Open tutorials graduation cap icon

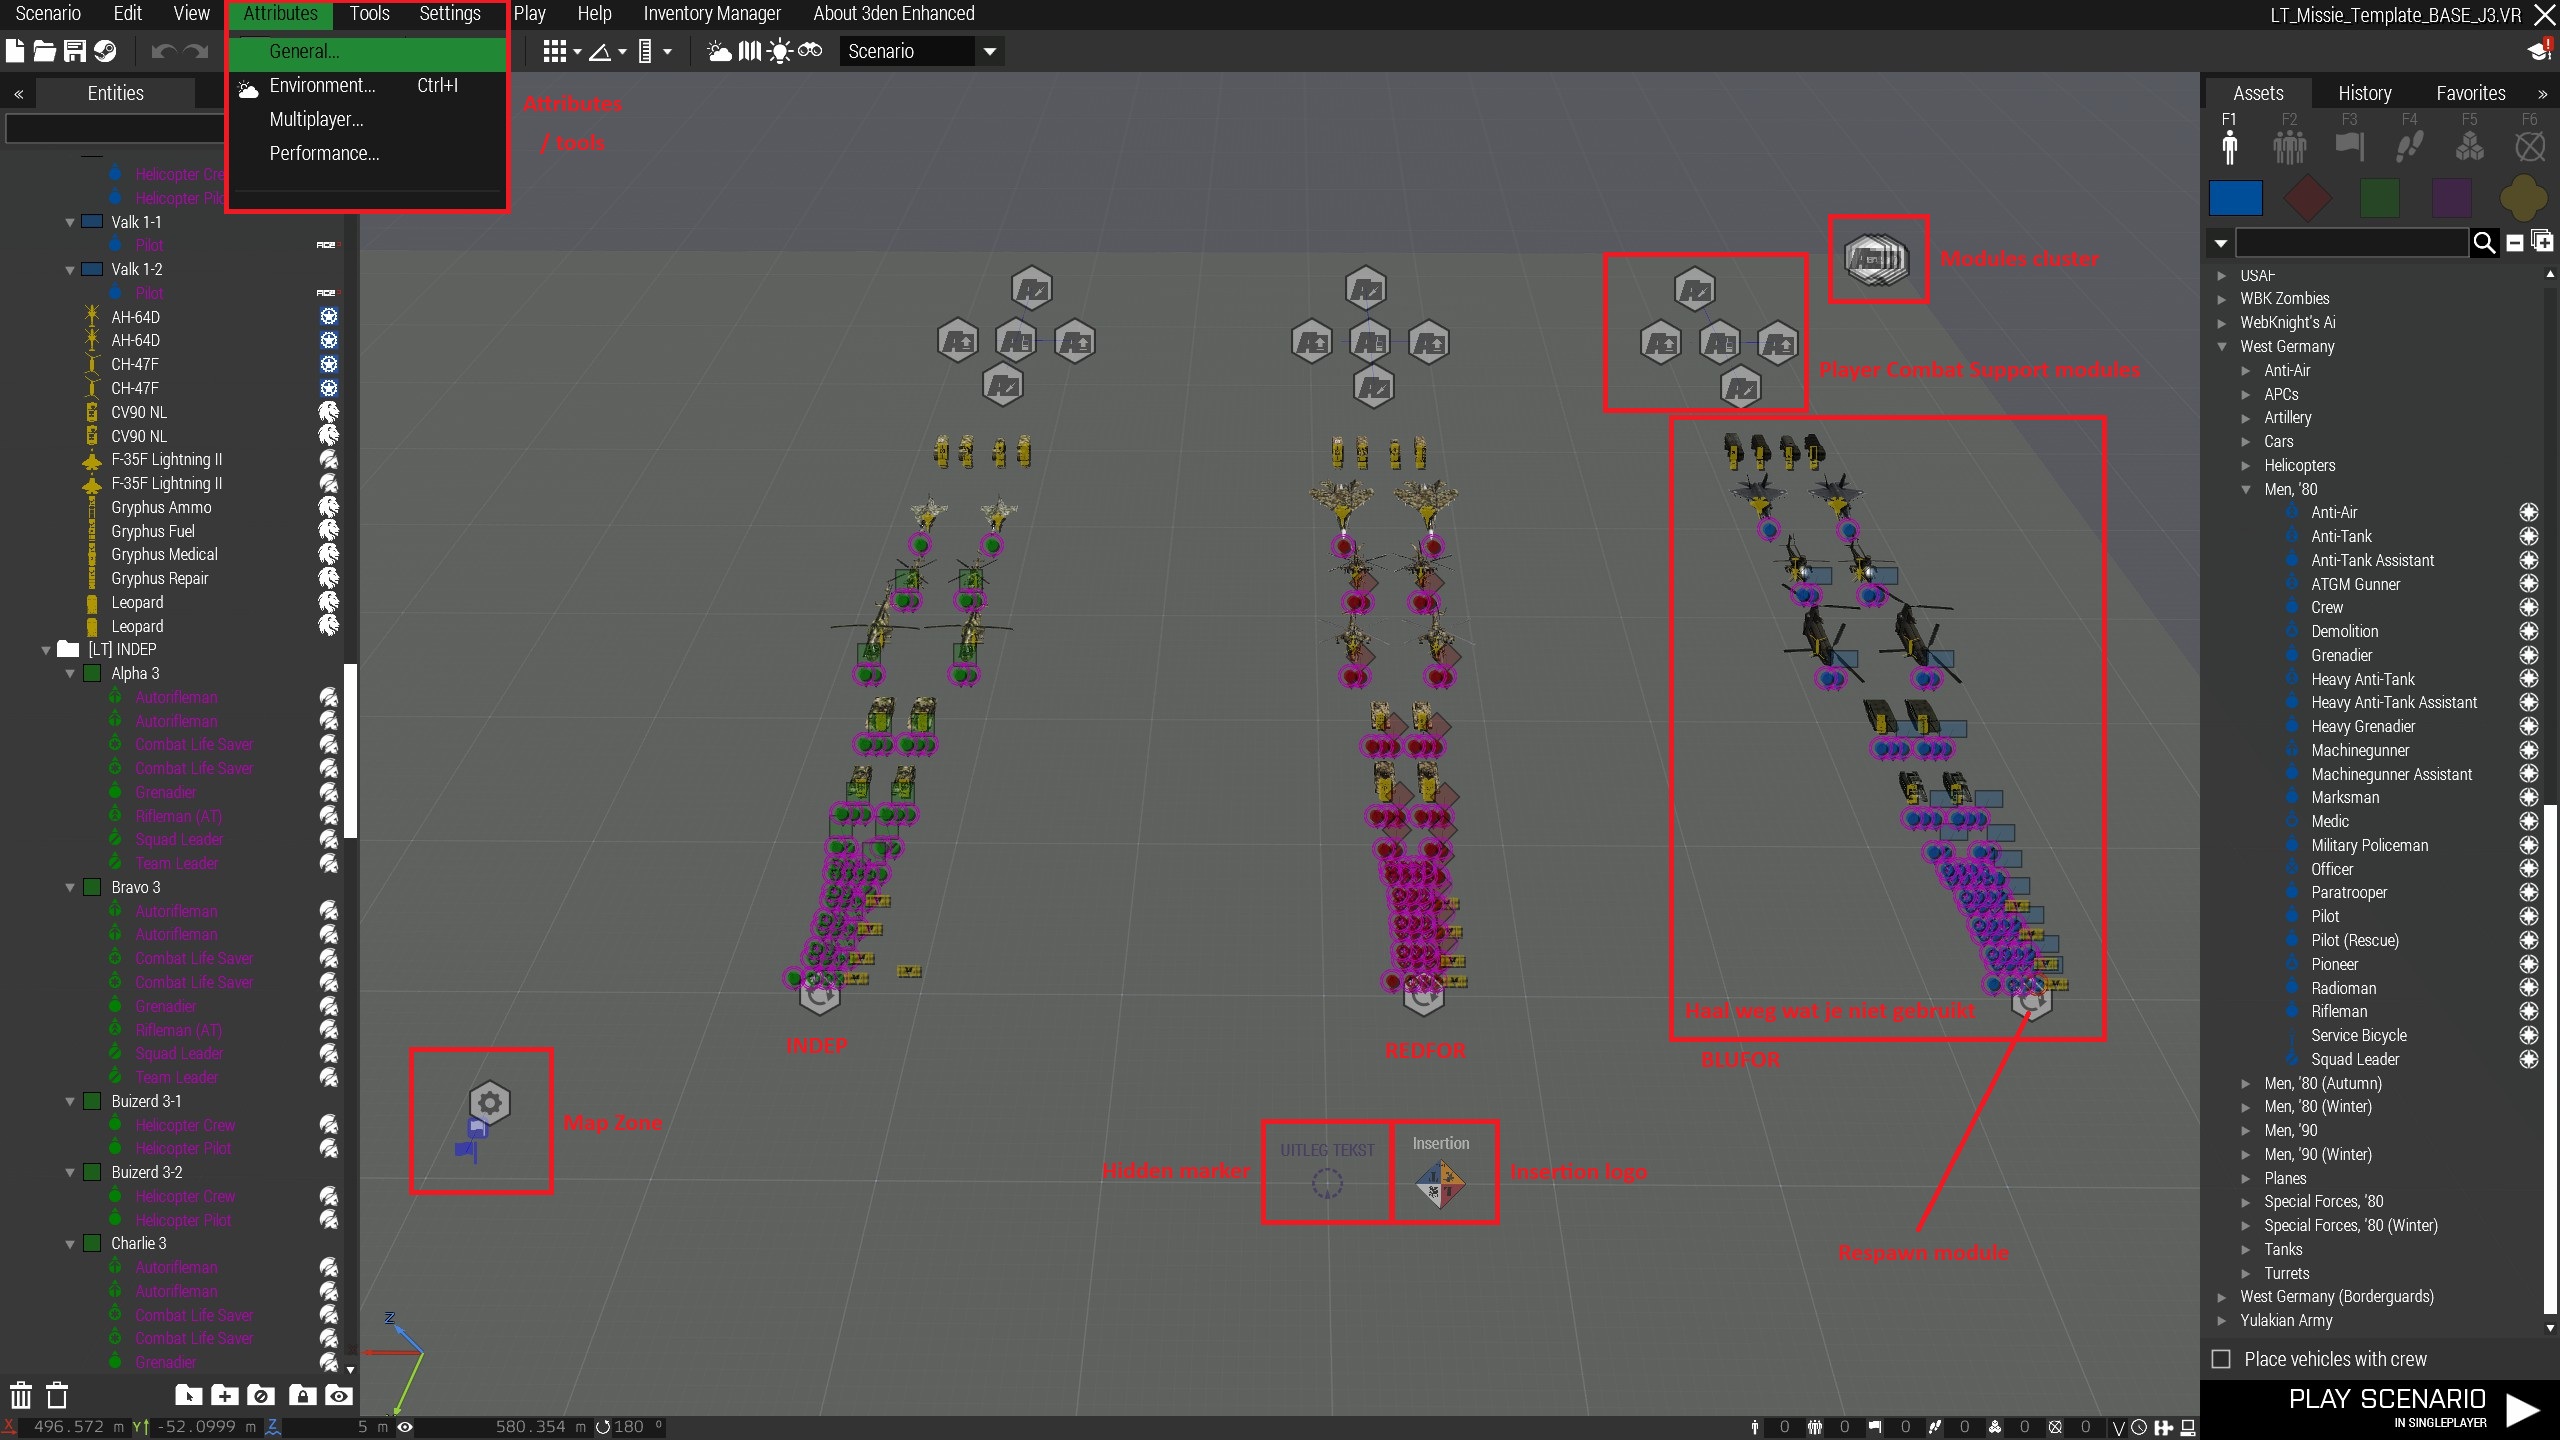pyautogui.click(x=2540, y=51)
